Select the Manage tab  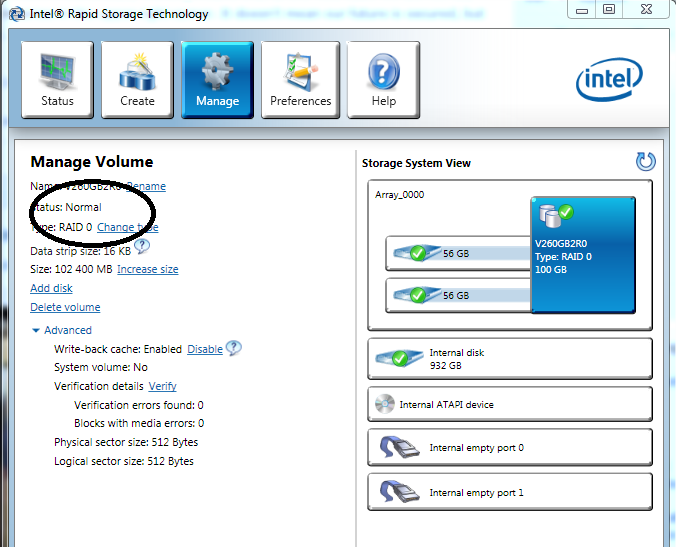pyautogui.click(x=217, y=79)
